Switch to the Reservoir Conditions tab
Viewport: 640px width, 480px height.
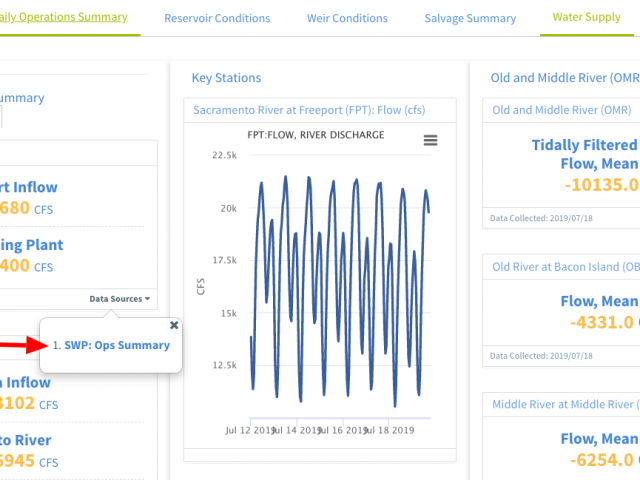[217, 18]
